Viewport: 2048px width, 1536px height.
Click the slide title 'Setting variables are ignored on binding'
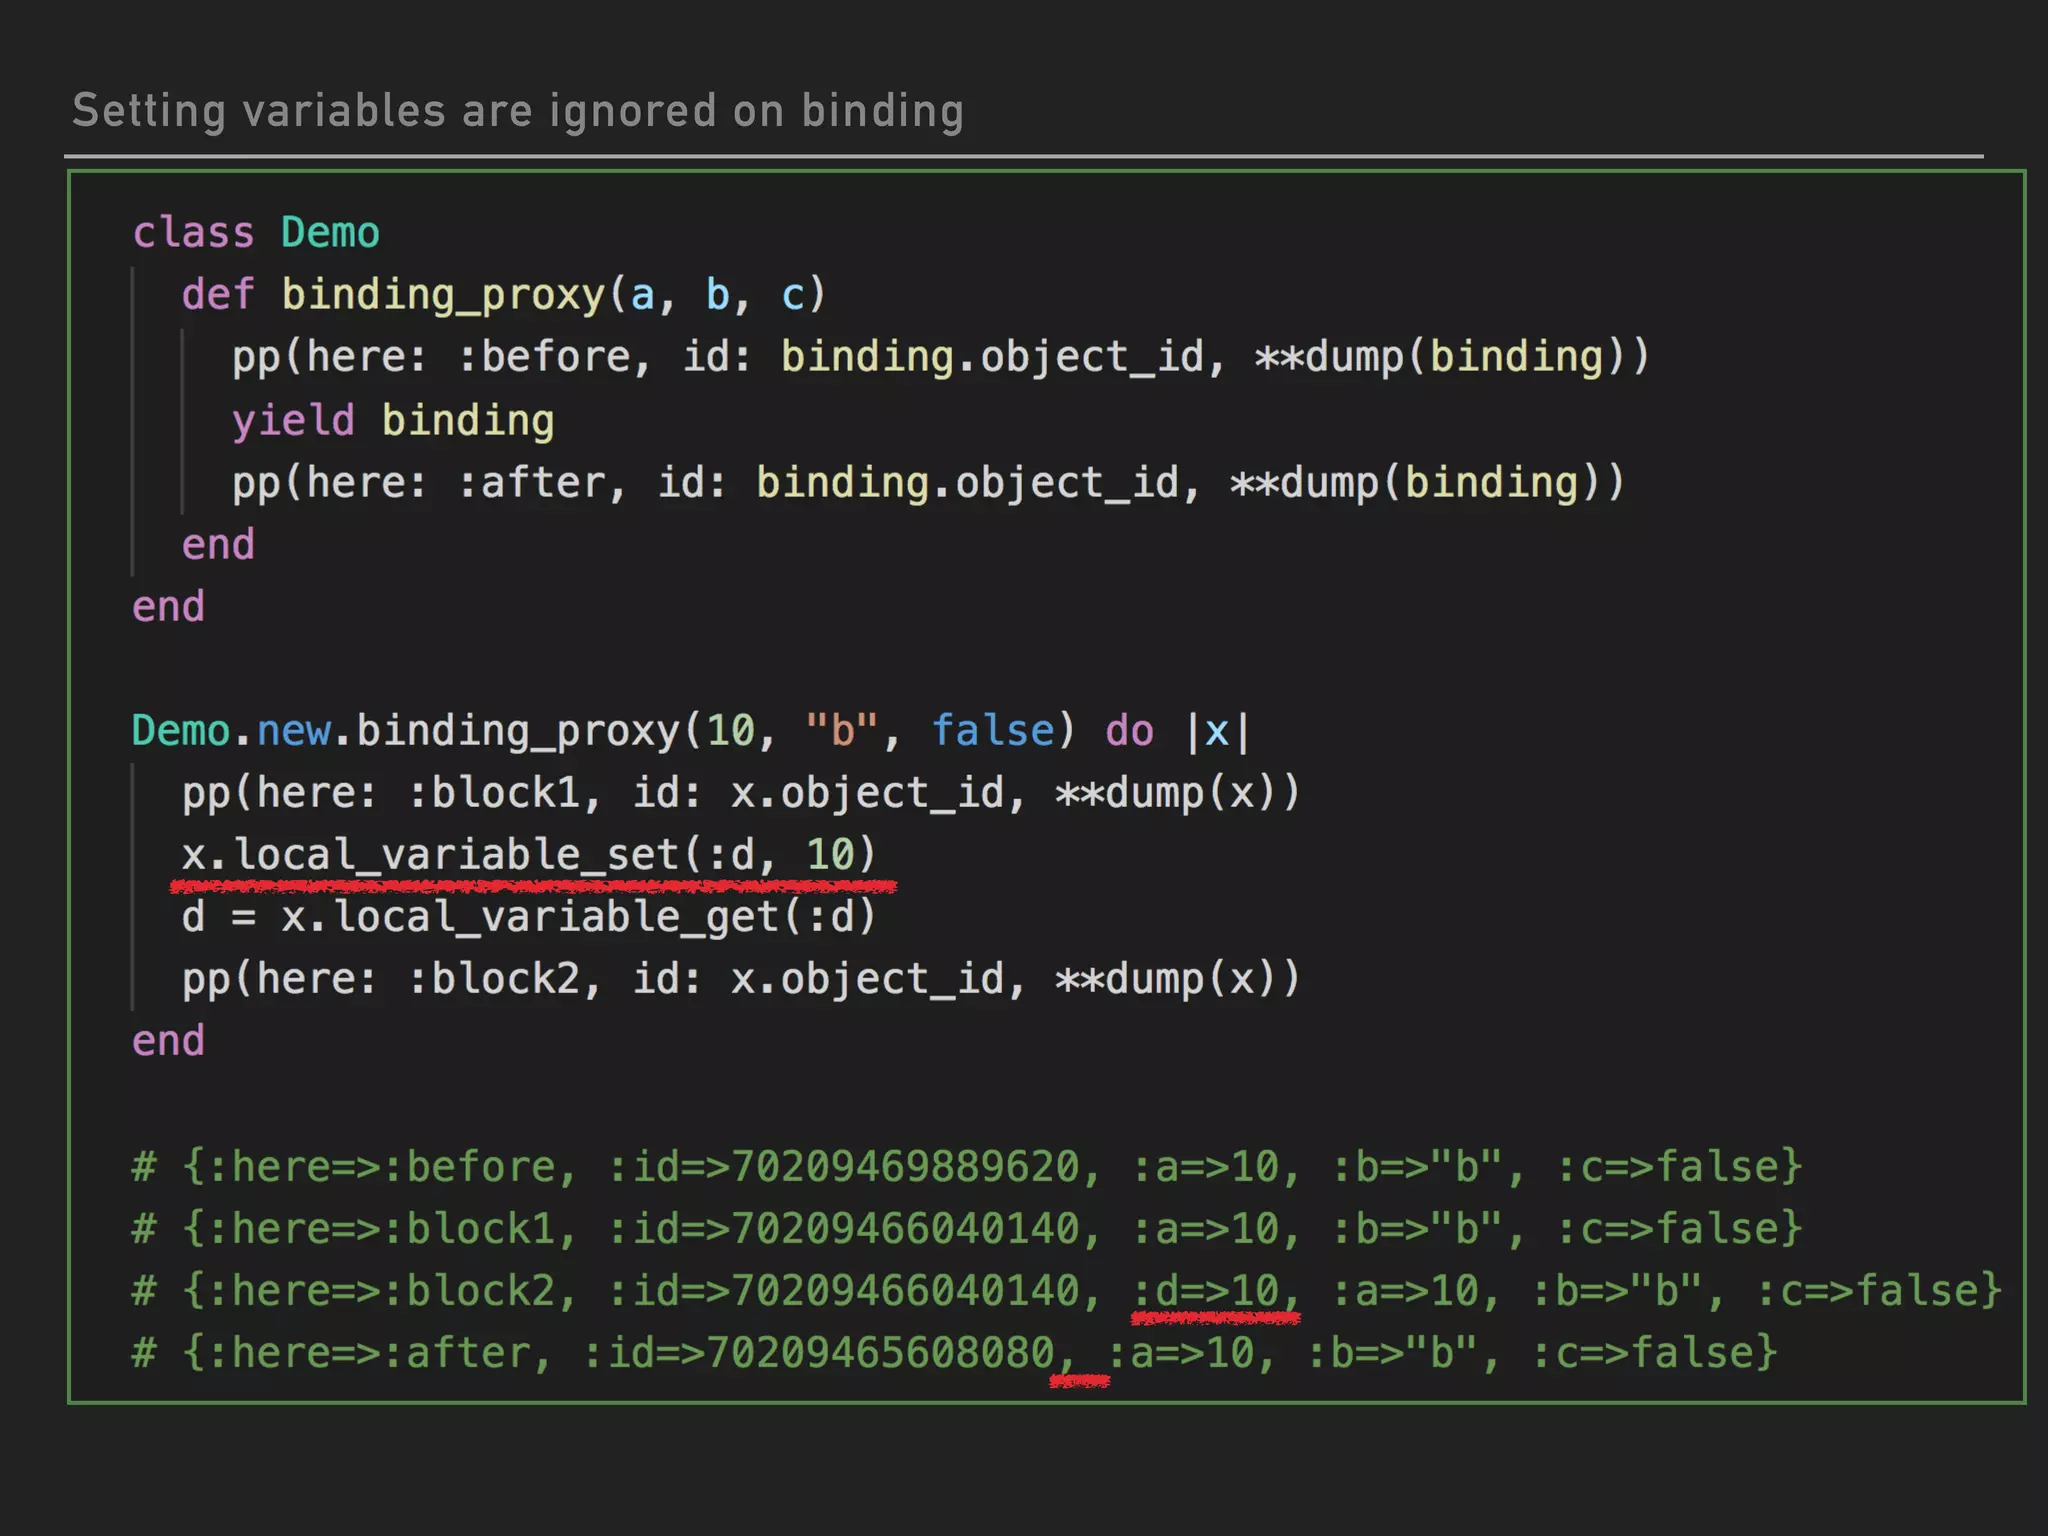[x=518, y=111]
